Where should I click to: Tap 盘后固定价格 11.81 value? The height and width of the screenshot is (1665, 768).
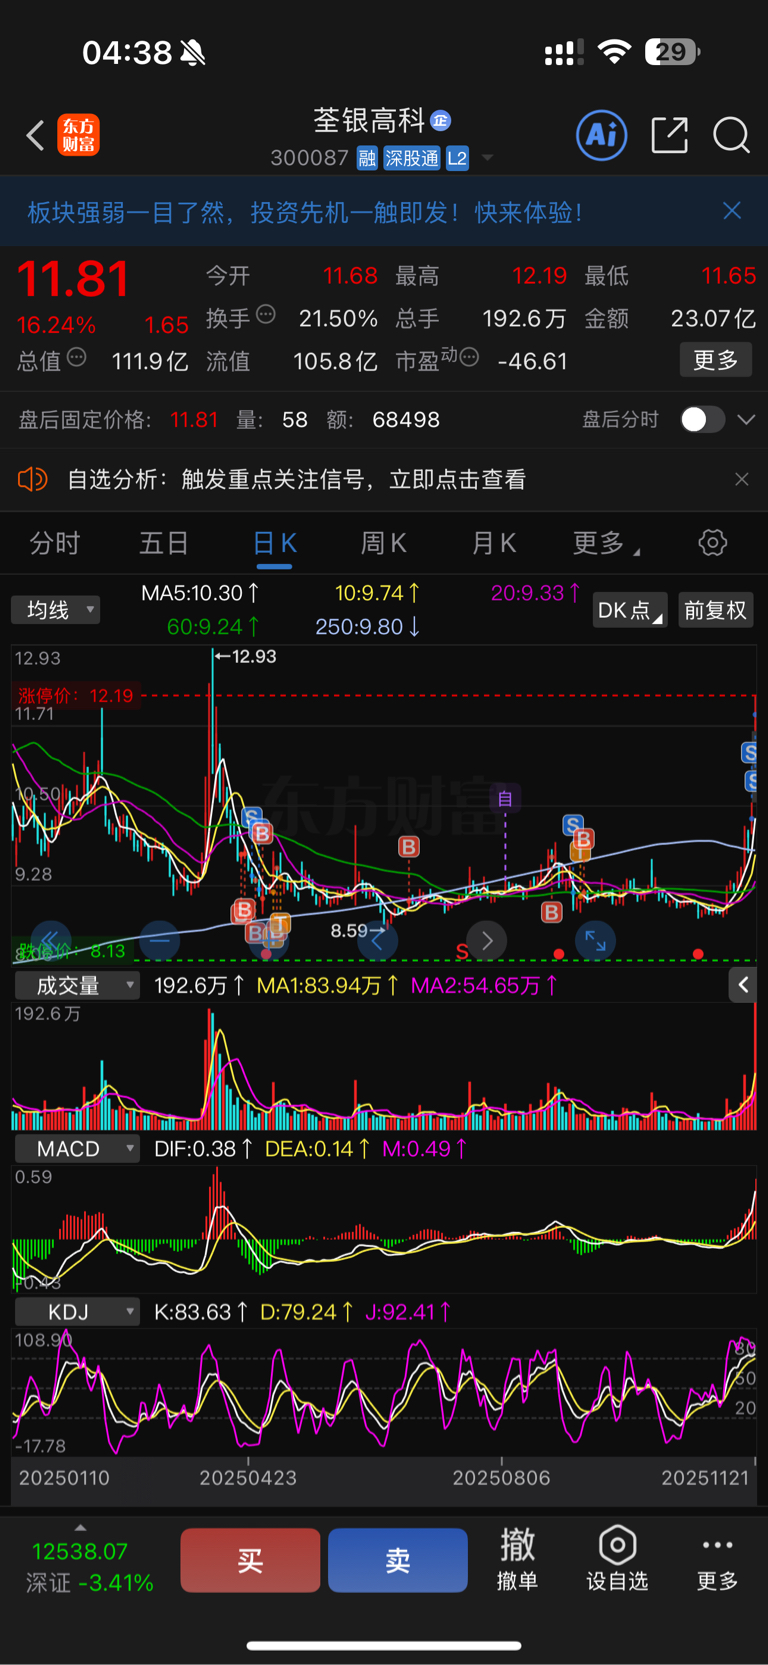tap(194, 420)
